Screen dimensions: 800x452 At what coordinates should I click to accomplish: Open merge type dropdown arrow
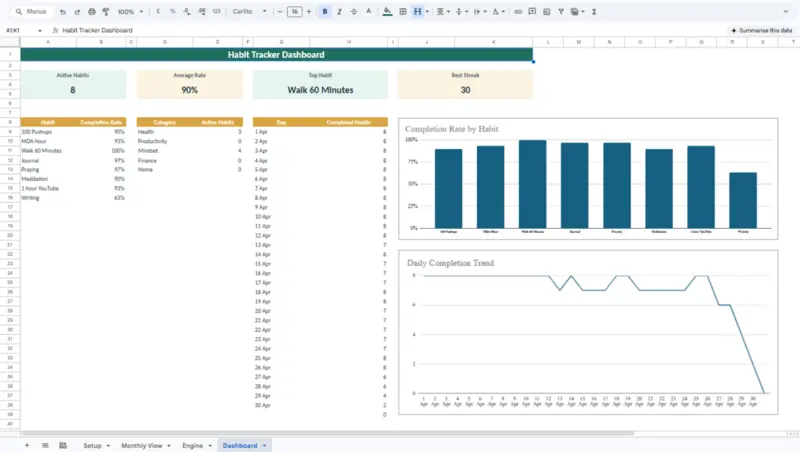coord(427,12)
